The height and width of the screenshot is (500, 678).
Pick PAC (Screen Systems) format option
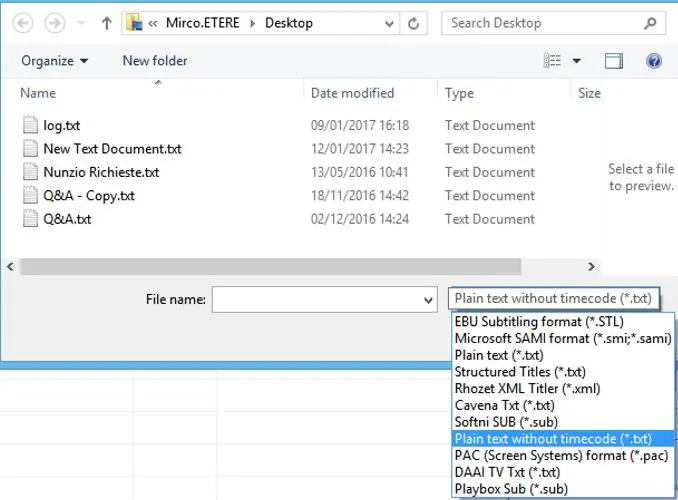546,455
